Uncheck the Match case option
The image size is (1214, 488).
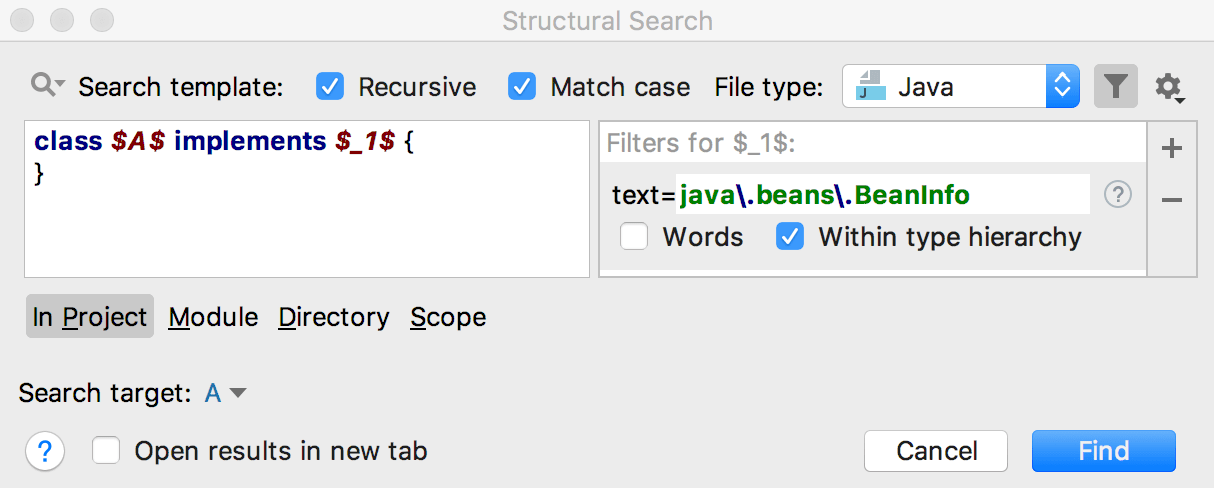pyautogui.click(x=522, y=87)
